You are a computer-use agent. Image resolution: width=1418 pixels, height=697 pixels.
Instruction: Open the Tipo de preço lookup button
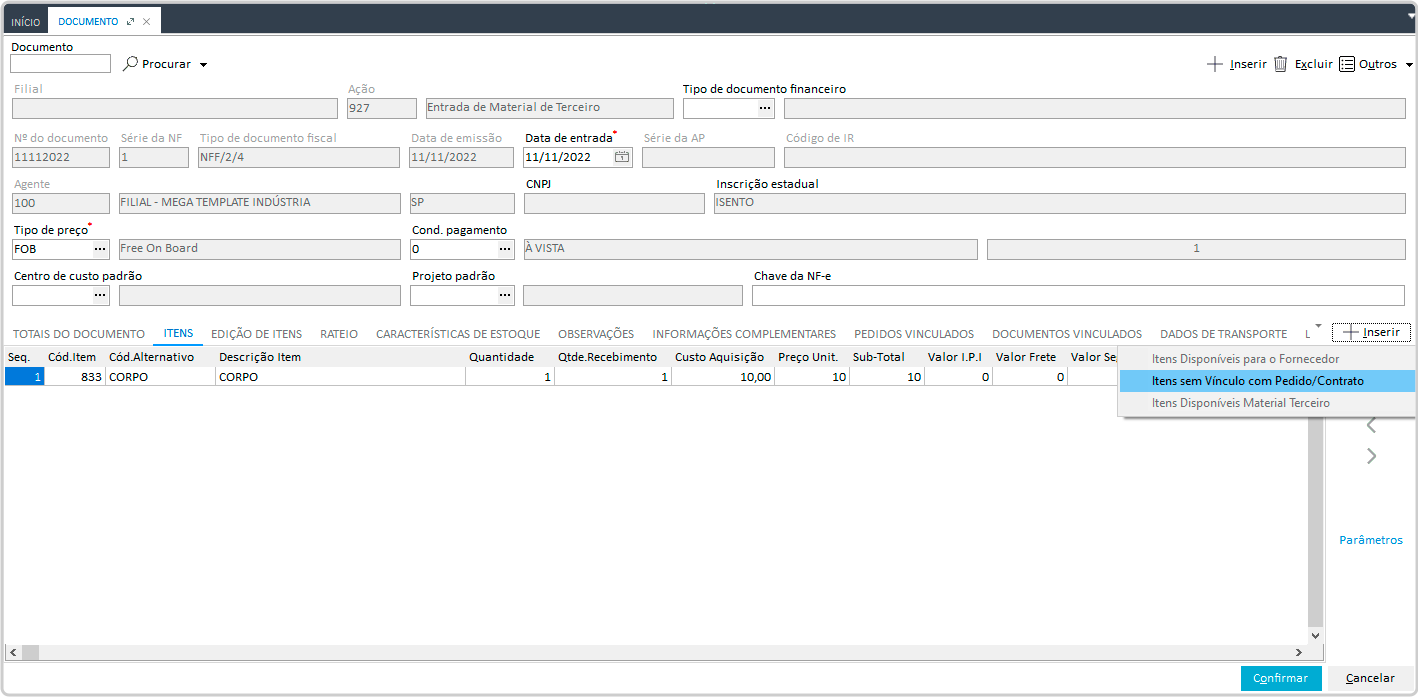[100, 249]
